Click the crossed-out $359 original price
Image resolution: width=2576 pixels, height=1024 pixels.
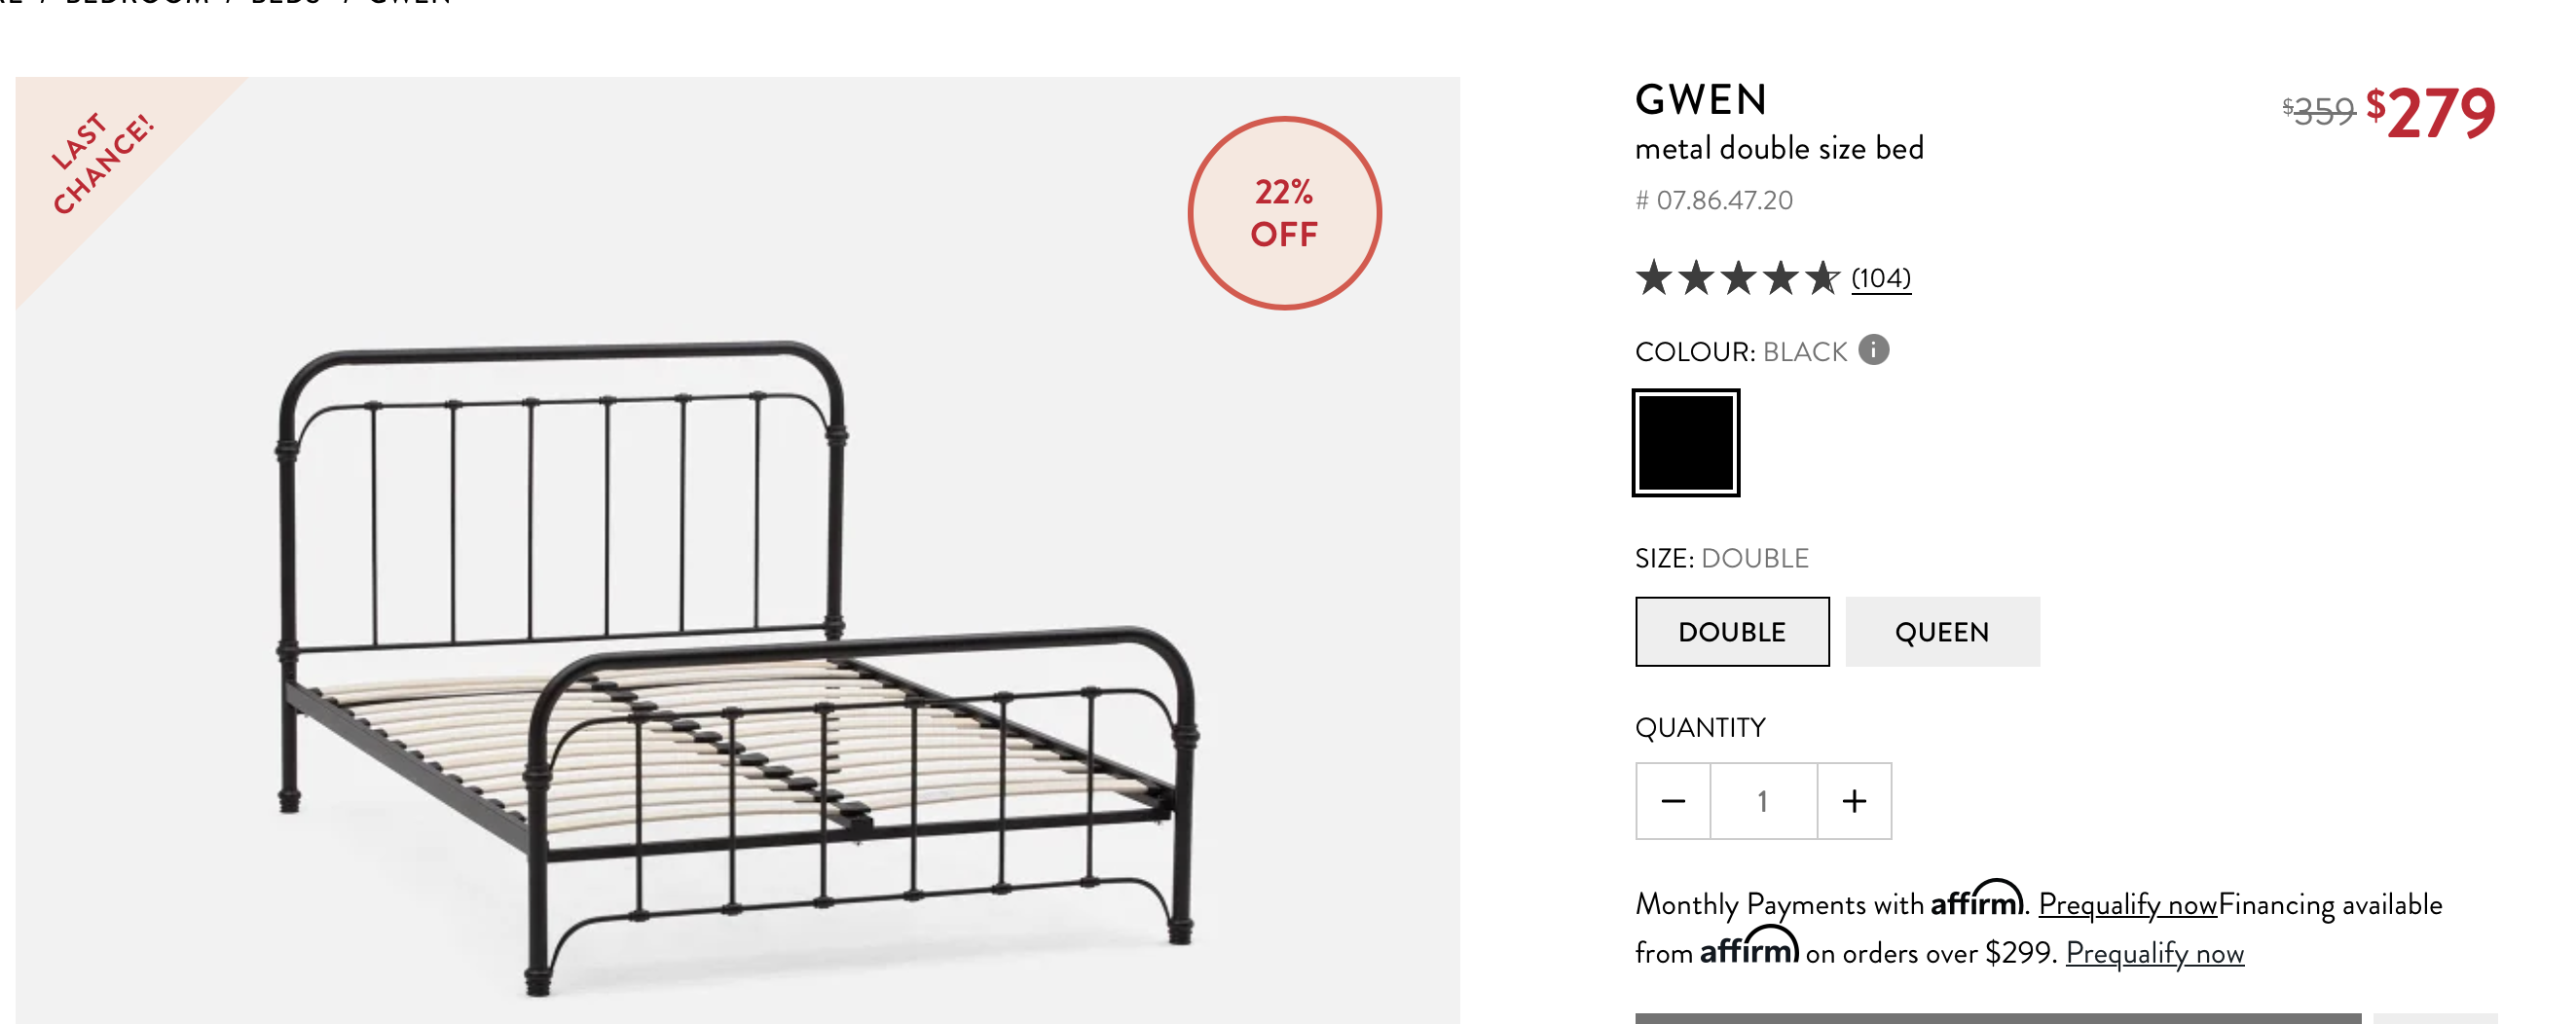click(x=2318, y=111)
